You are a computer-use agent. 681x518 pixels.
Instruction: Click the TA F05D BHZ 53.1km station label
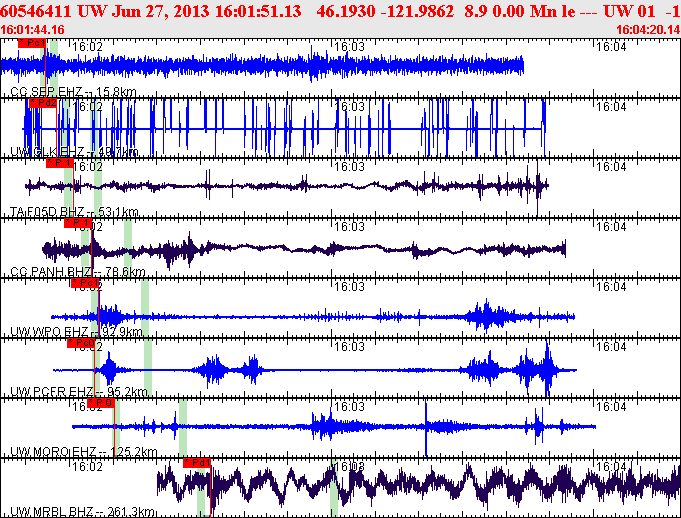click(60, 212)
